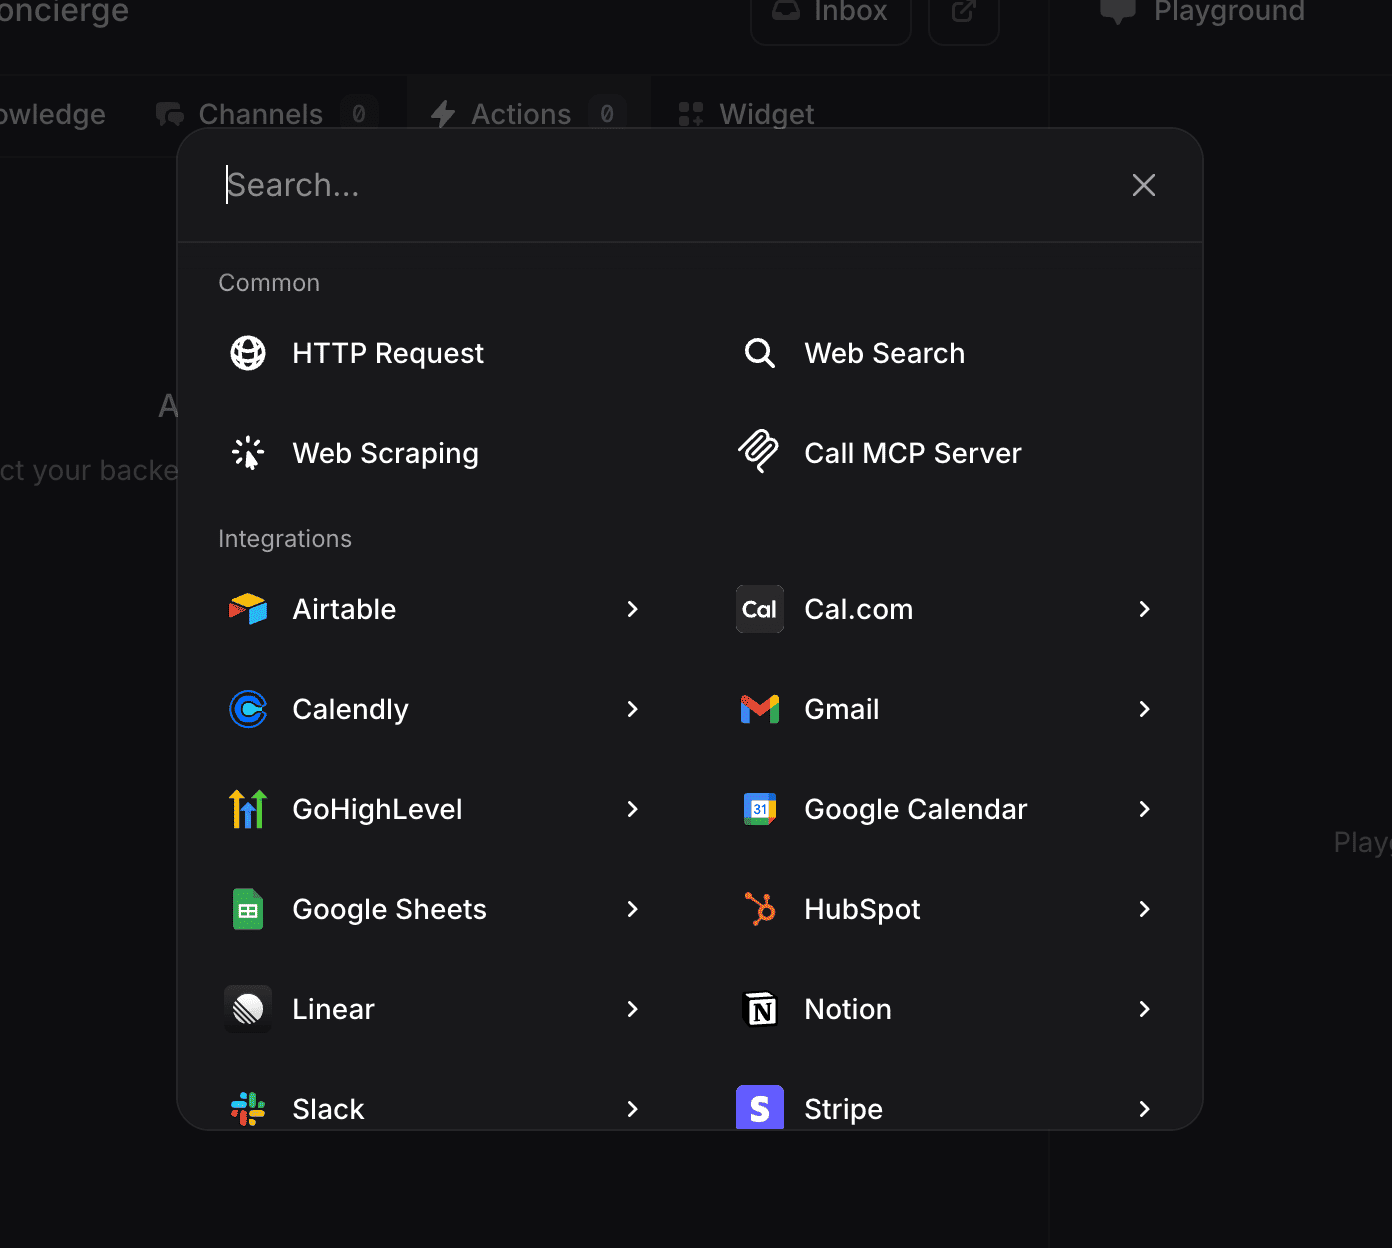
Task: Click the Notion integration icon
Action: (759, 1009)
